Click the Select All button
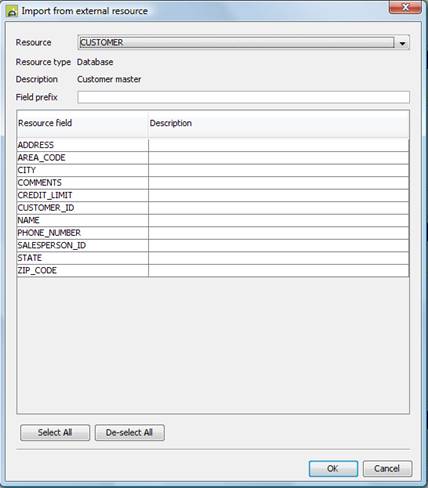428x488 pixels. tap(55, 433)
